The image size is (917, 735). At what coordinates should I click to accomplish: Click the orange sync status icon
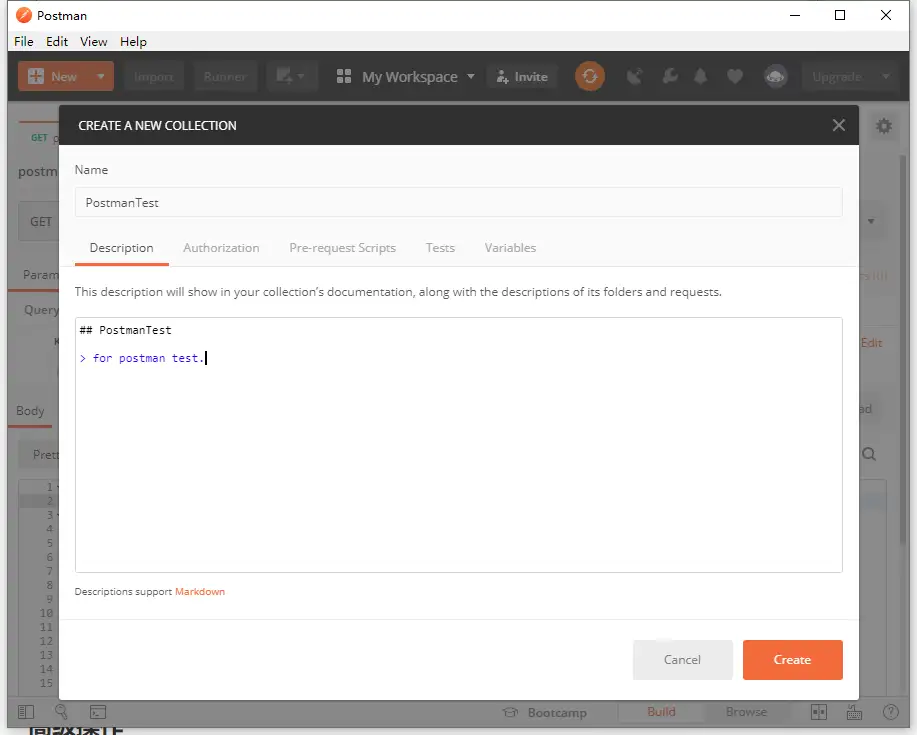590,76
